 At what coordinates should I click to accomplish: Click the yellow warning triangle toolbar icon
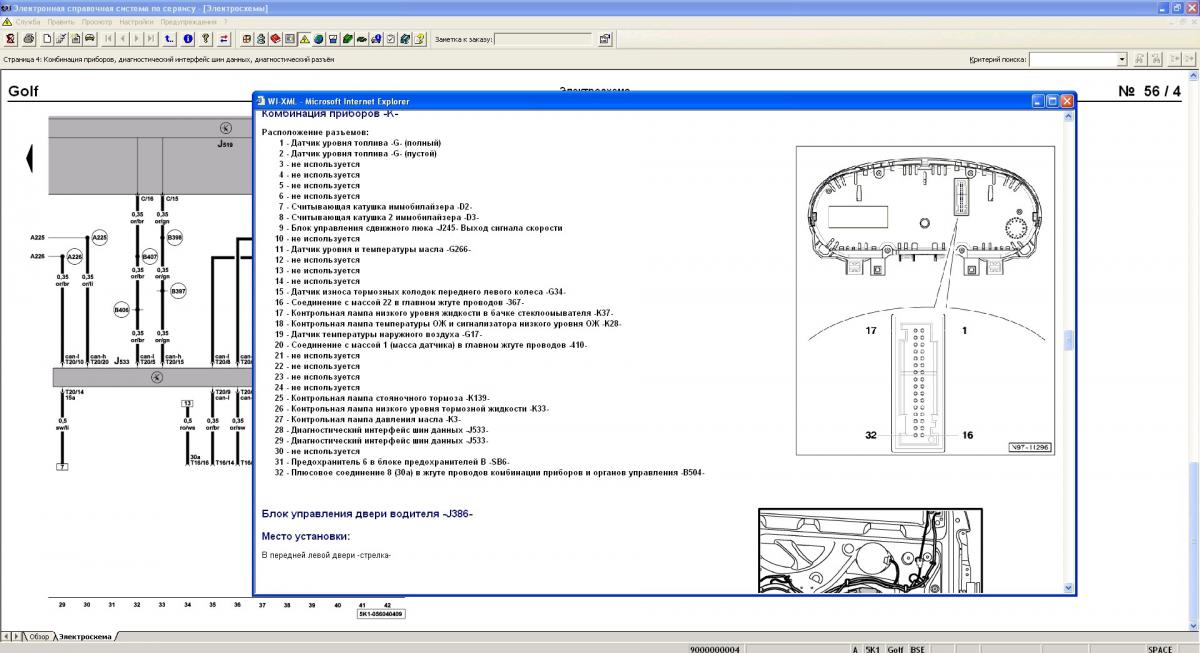pyautogui.click(x=304, y=40)
